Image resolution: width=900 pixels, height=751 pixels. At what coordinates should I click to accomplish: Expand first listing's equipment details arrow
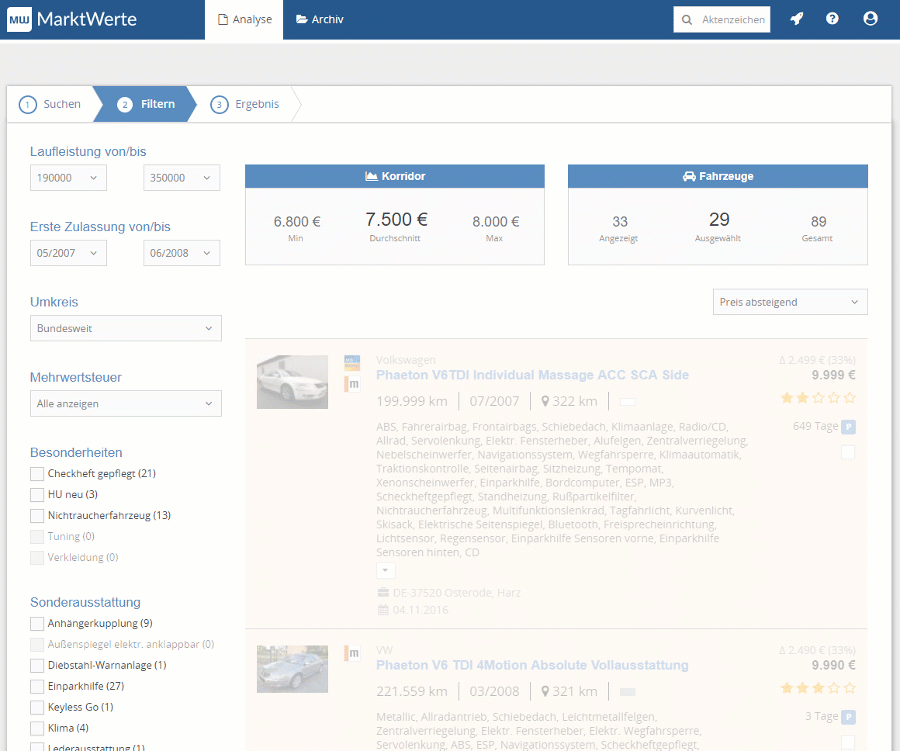pos(386,570)
